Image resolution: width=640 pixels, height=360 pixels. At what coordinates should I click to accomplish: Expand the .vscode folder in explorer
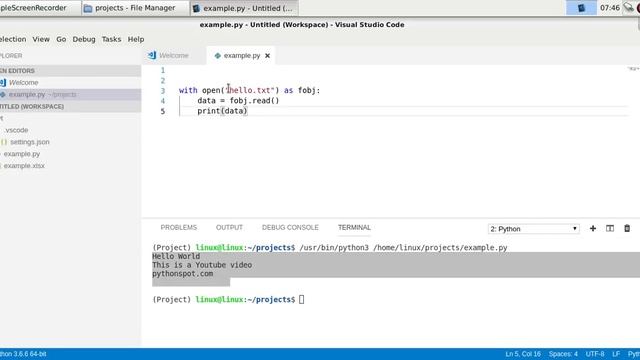click(x=17, y=130)
